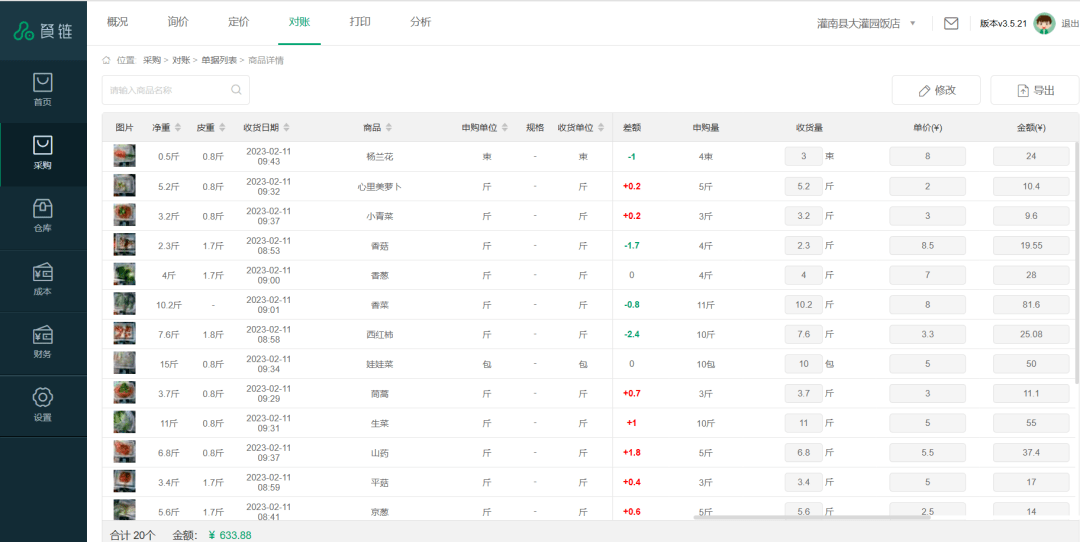Image resolution: width=1080 pixels, height=542 pixels.
Task: Click the mail envelope icon in header
Action: click(x=951, y=23)
